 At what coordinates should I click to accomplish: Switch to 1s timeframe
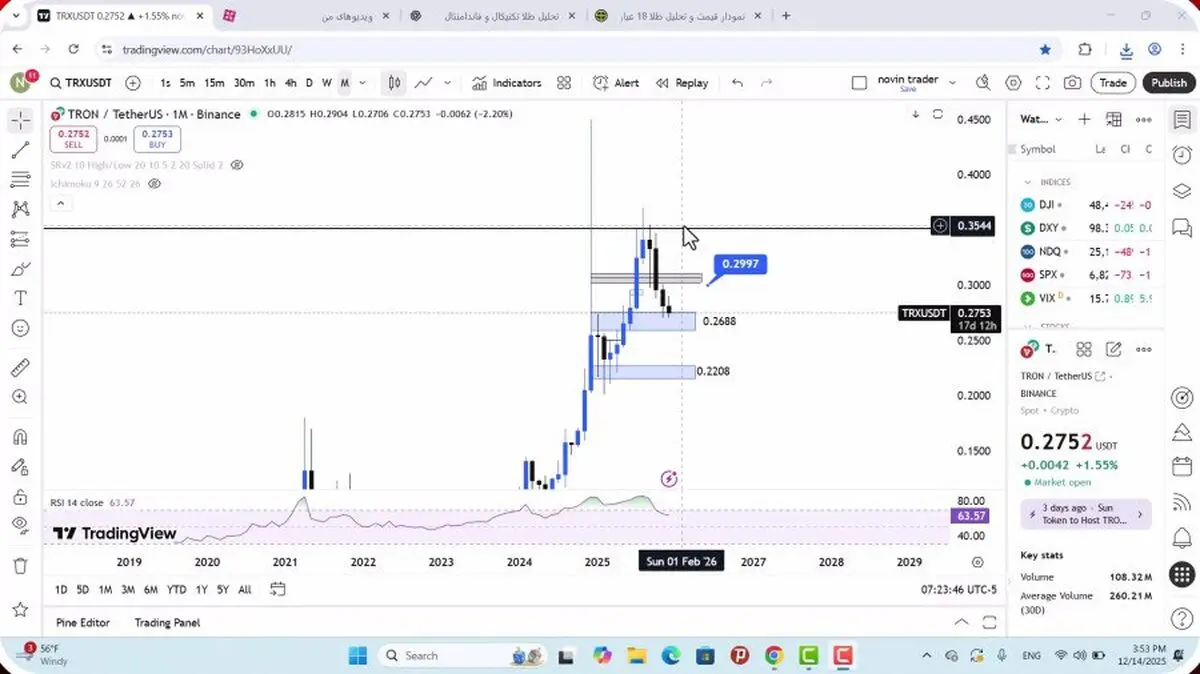(x=165, y=83)
